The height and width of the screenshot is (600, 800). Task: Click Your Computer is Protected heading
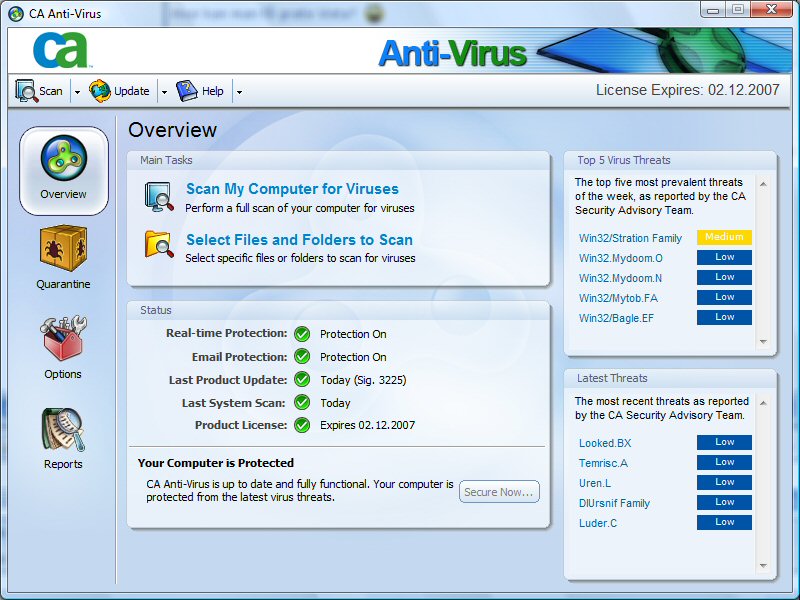coord(216,463)
